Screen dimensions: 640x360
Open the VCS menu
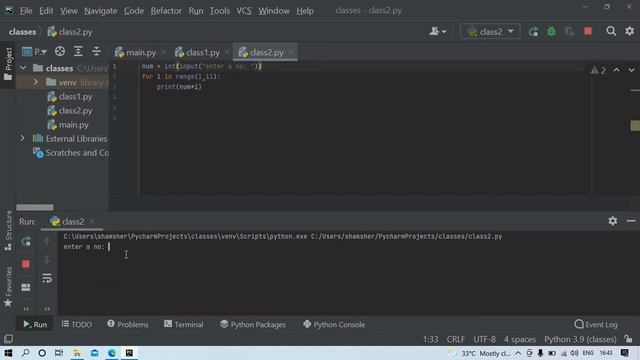(x=244, y=11)
